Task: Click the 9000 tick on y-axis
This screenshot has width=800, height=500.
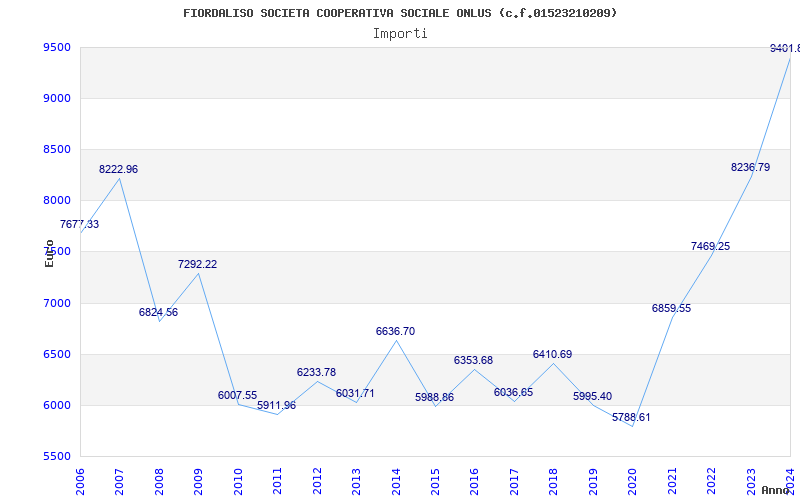Action: pos(56,98)
